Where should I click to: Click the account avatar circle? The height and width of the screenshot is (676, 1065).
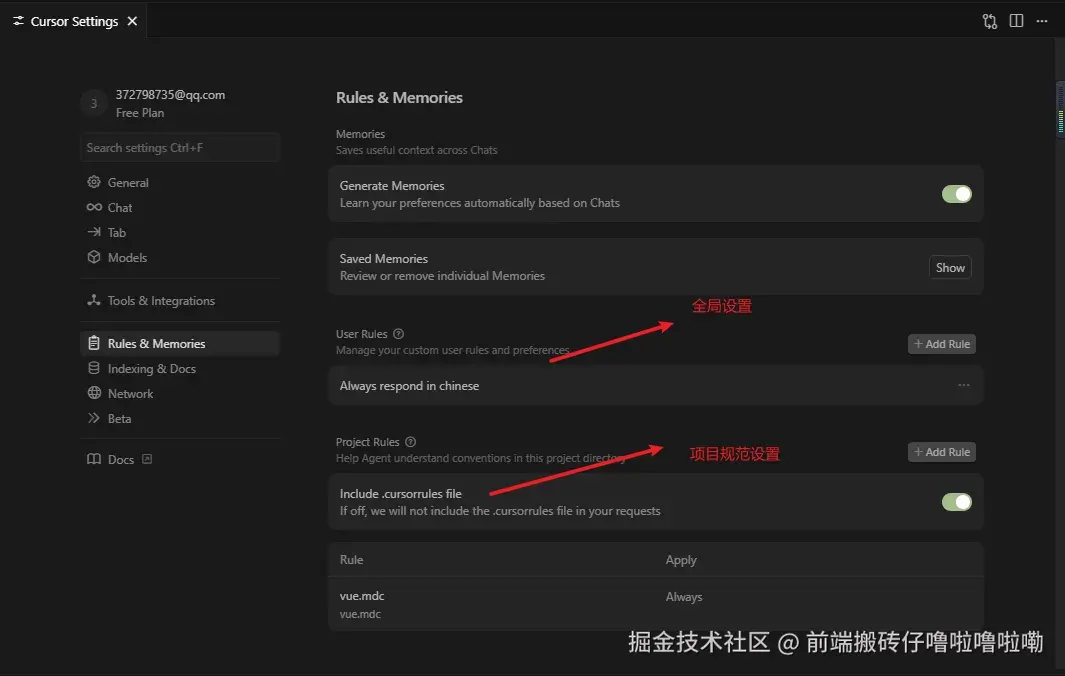[94, 103]
